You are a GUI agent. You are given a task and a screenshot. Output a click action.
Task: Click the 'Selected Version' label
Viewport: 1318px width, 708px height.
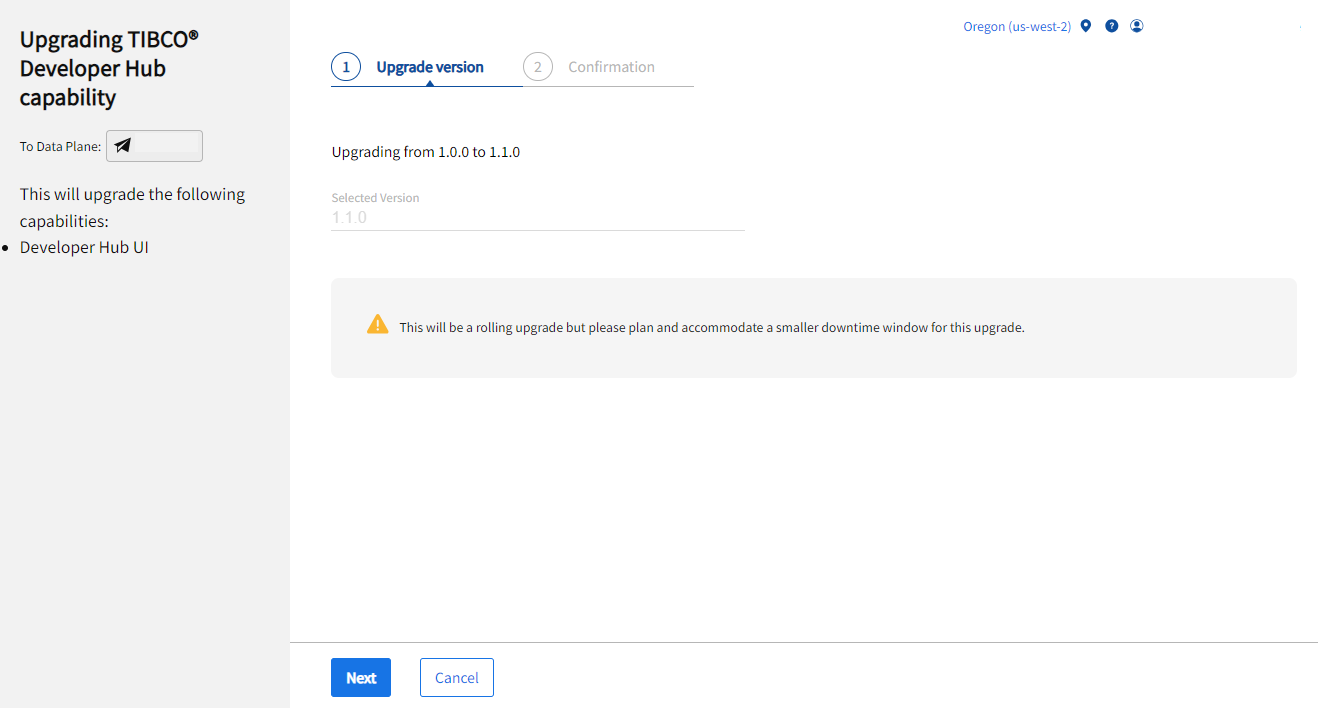[375, 198]
